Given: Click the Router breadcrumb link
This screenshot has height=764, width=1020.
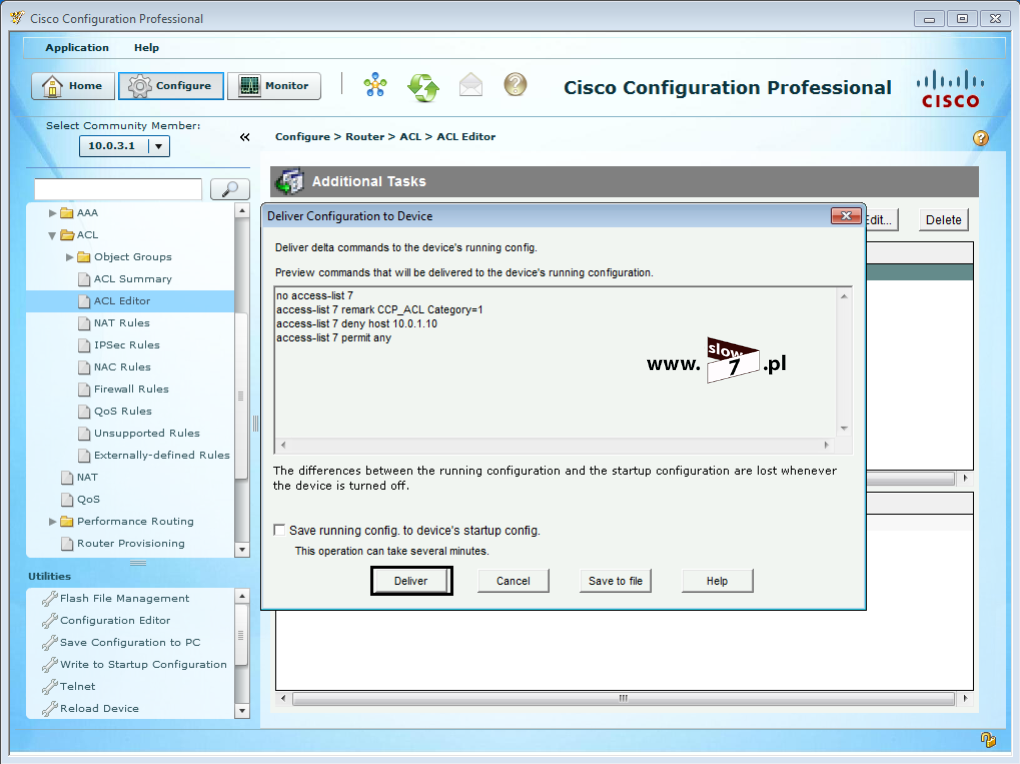Looking at the screenshot, I should pyautogui.click(x=364, y=137).
